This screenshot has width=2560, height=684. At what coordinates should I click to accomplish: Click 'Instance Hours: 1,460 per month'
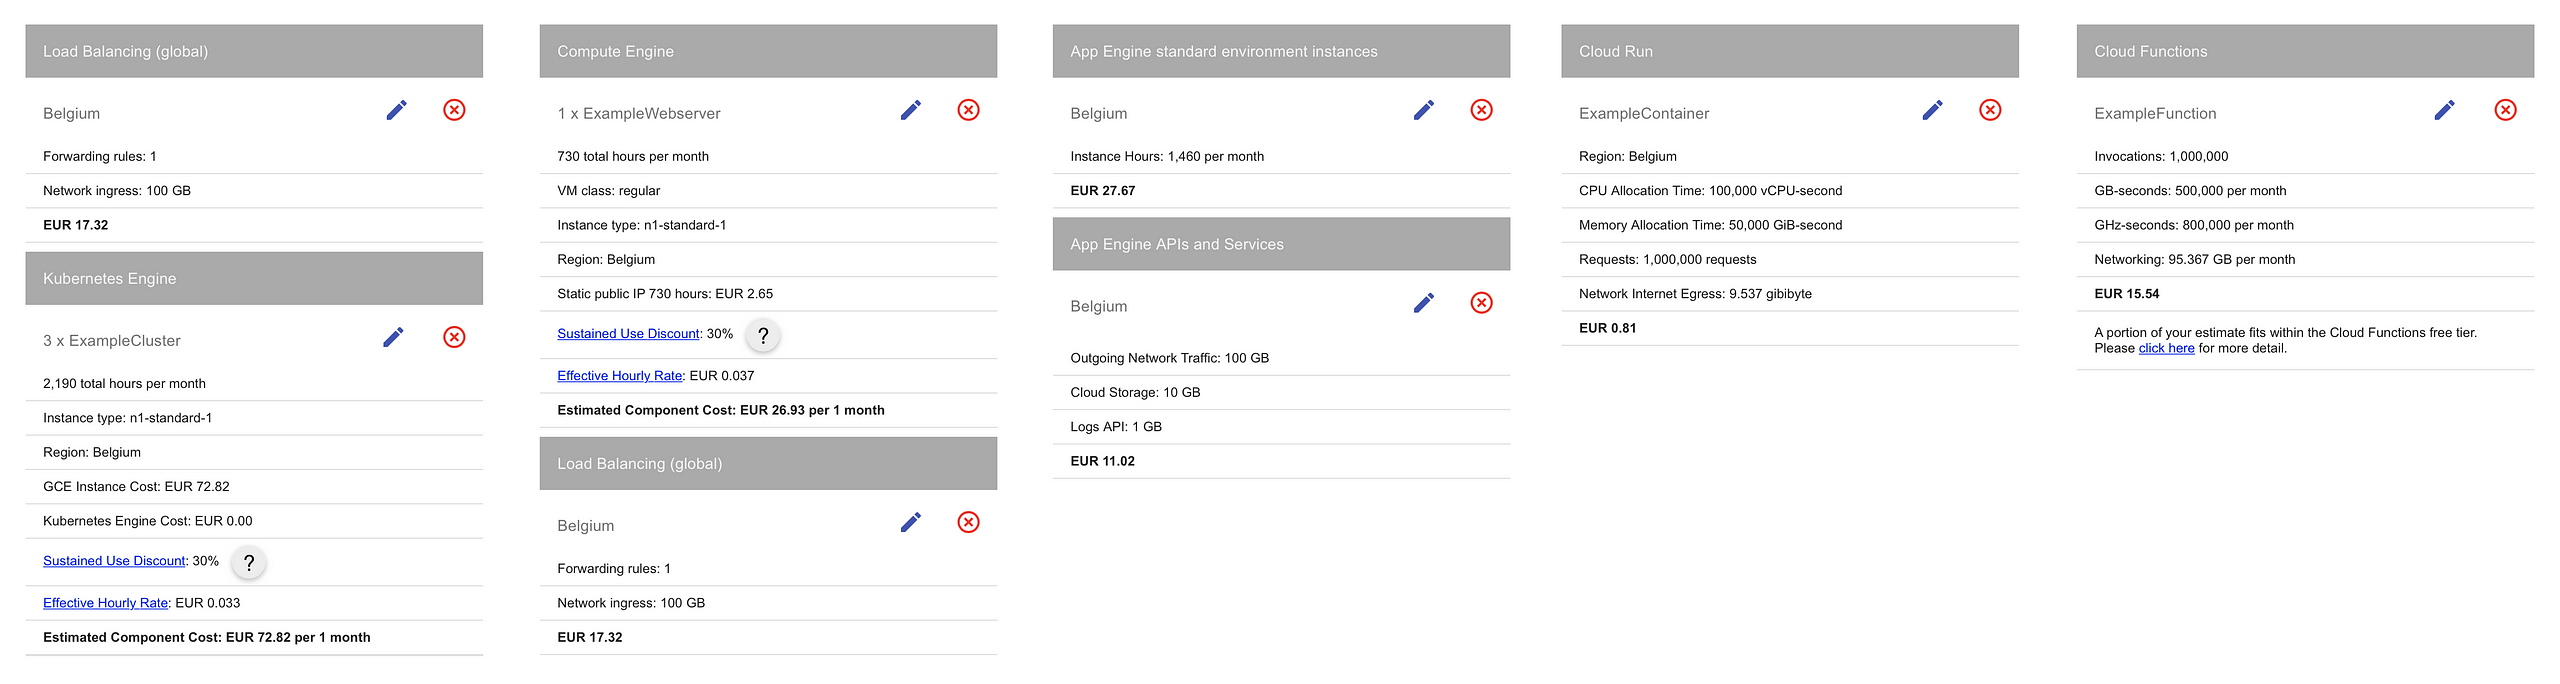(x=1167, y=157)
